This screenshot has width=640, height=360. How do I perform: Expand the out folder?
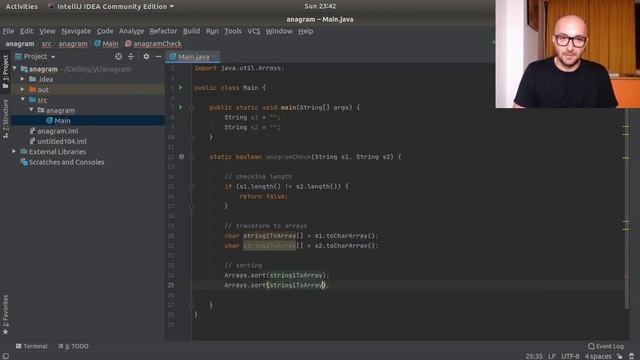coord(23,89)
